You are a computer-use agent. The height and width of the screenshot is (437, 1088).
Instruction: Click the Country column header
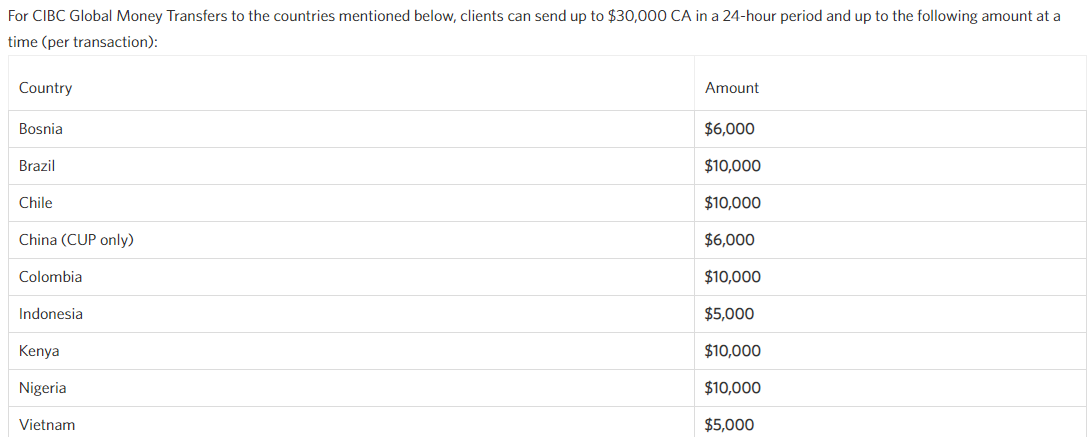(x=46, y=88)
